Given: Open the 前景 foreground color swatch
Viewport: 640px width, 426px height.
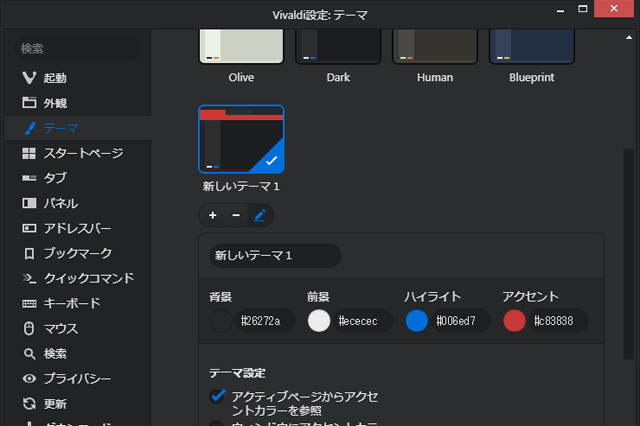Looking at the screenshot, I should click(x=319, y=321).
